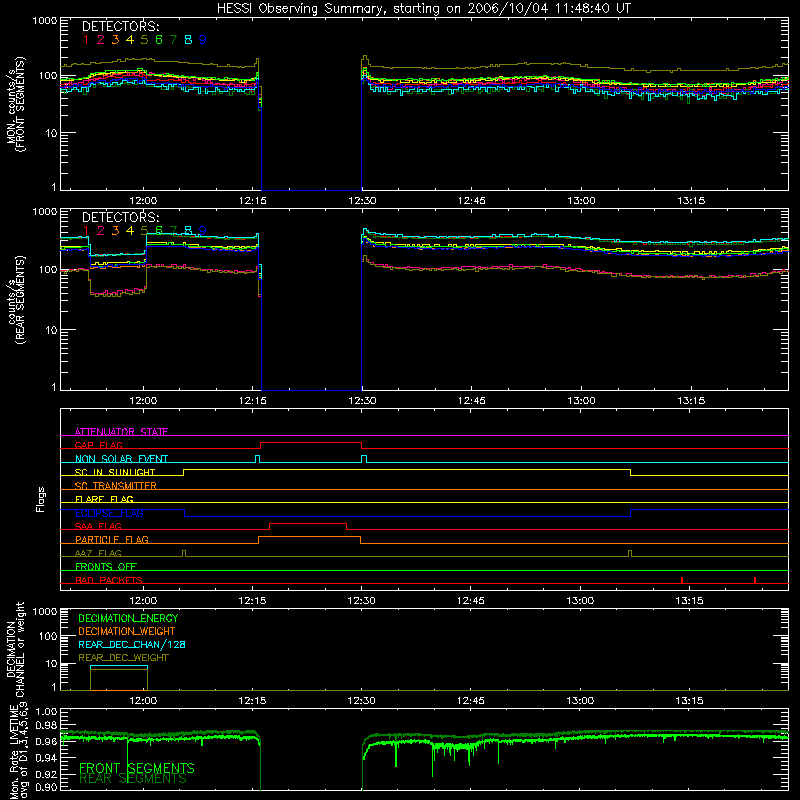Click 12:15 tick under the Flags plot
Screen dimensions: 800x800
pos(252,601)
